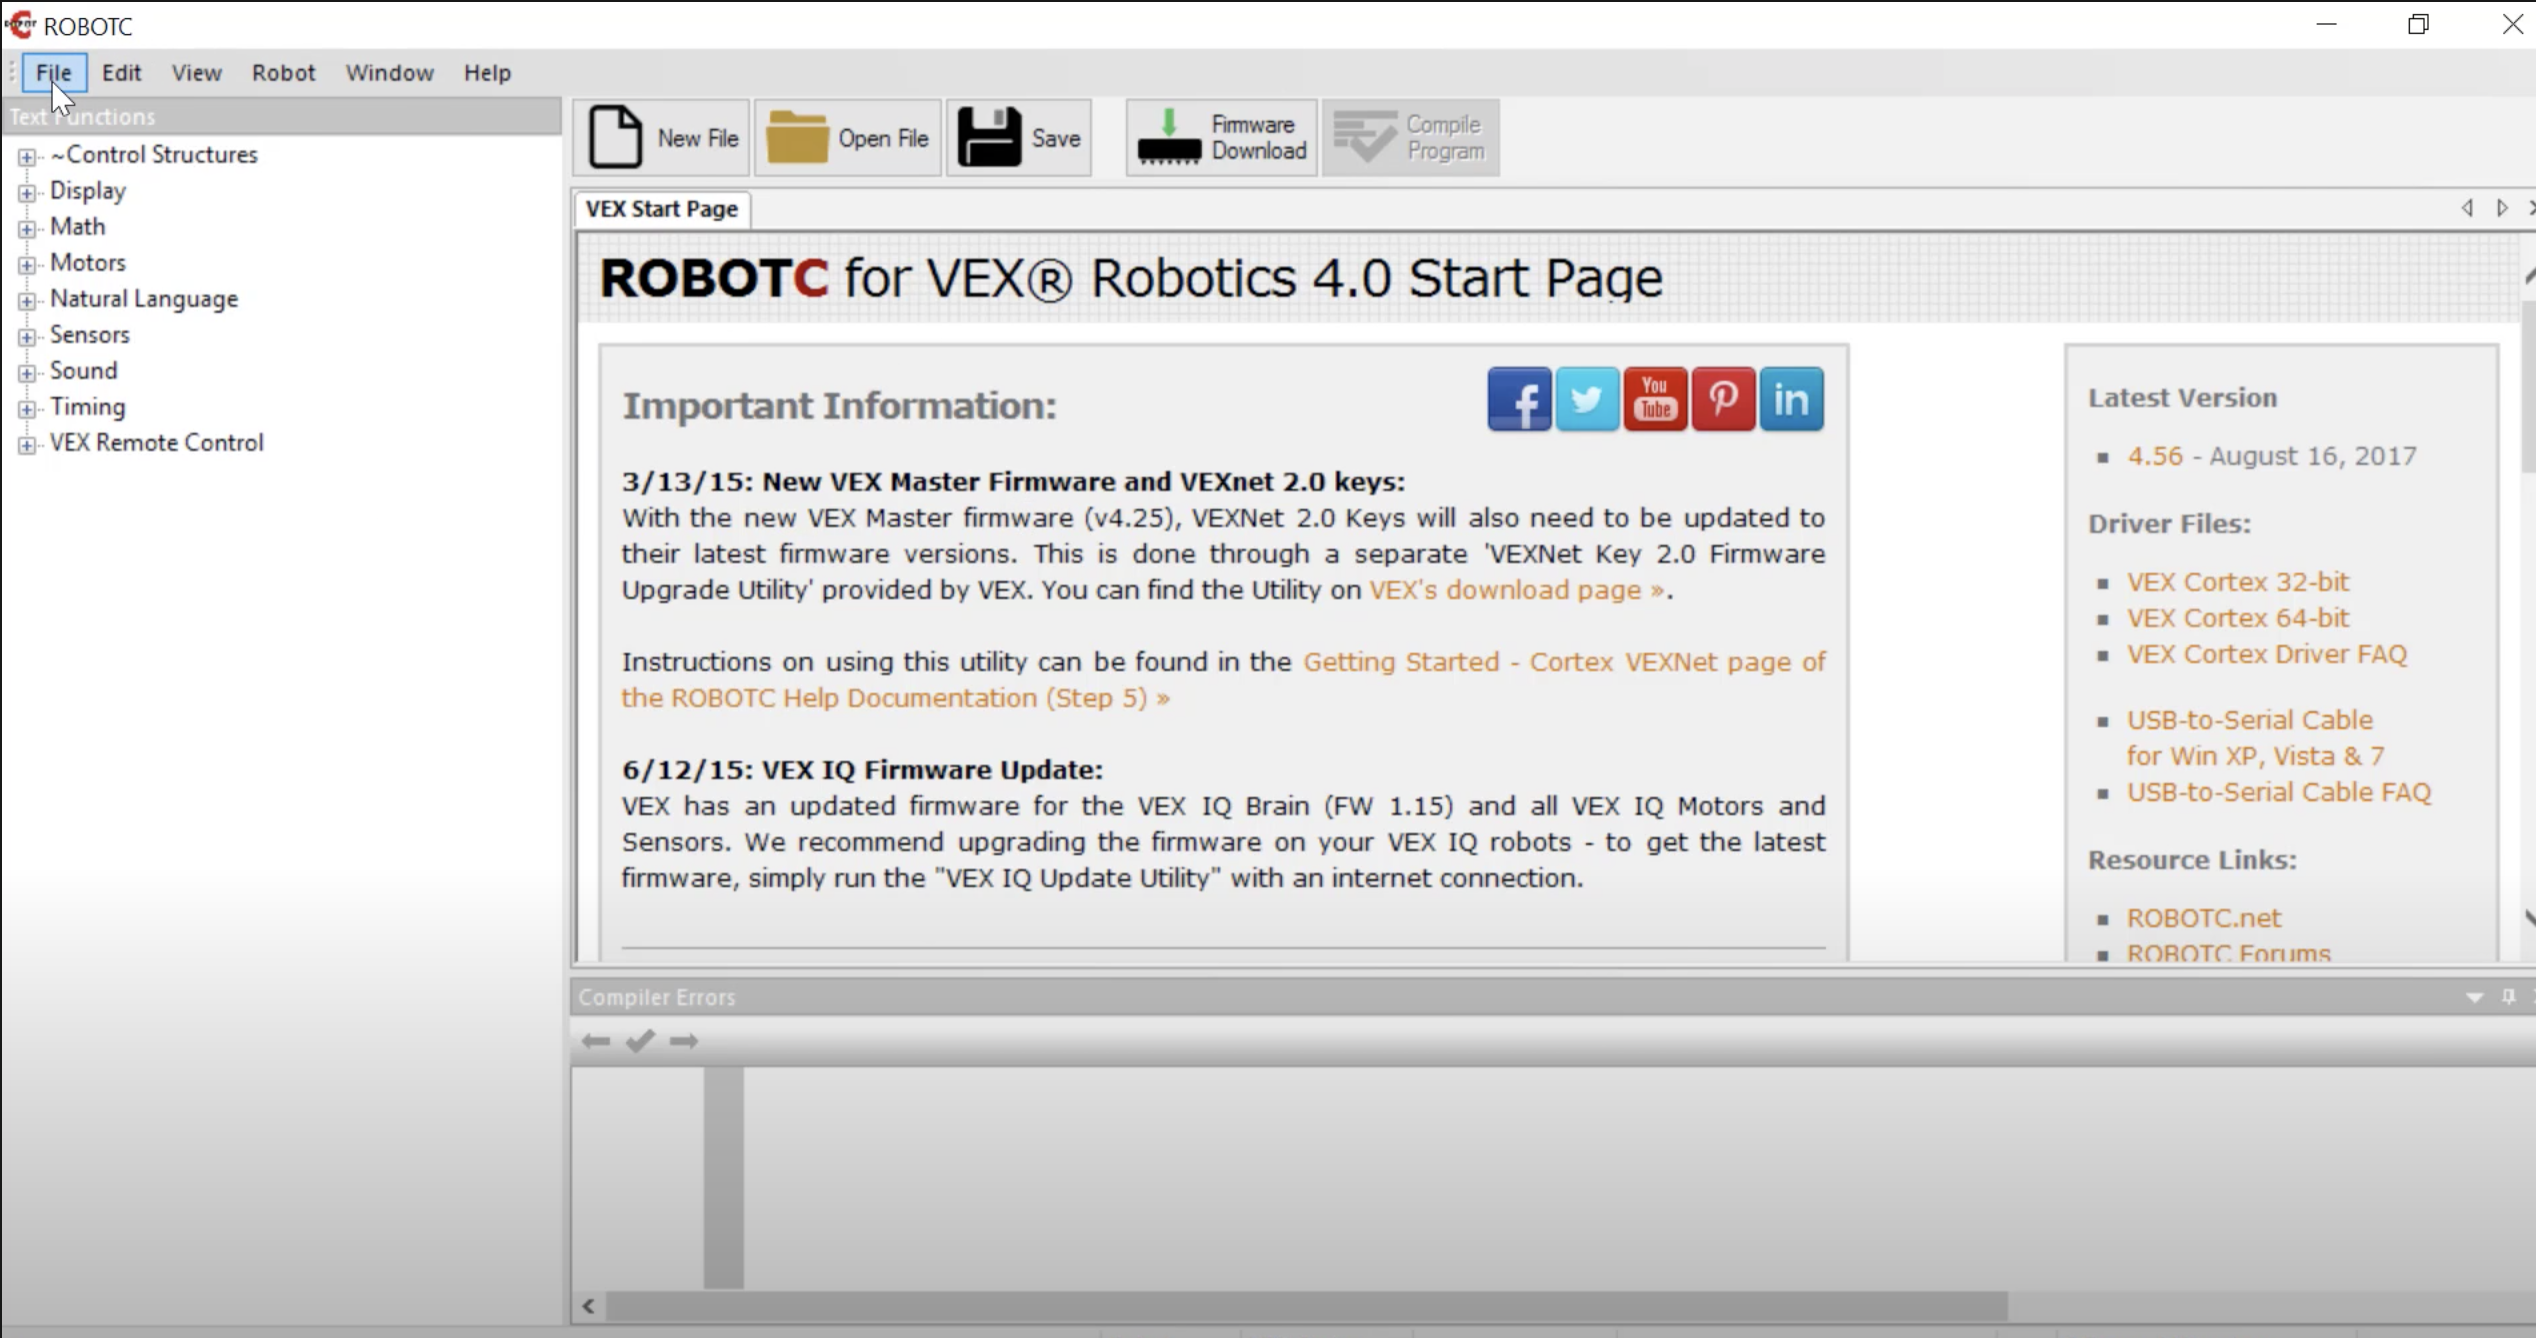Click the Getting Started Cortex VEXNet link
Viewport: 2536px width, 1338px height.
[x=1219, y=679]
